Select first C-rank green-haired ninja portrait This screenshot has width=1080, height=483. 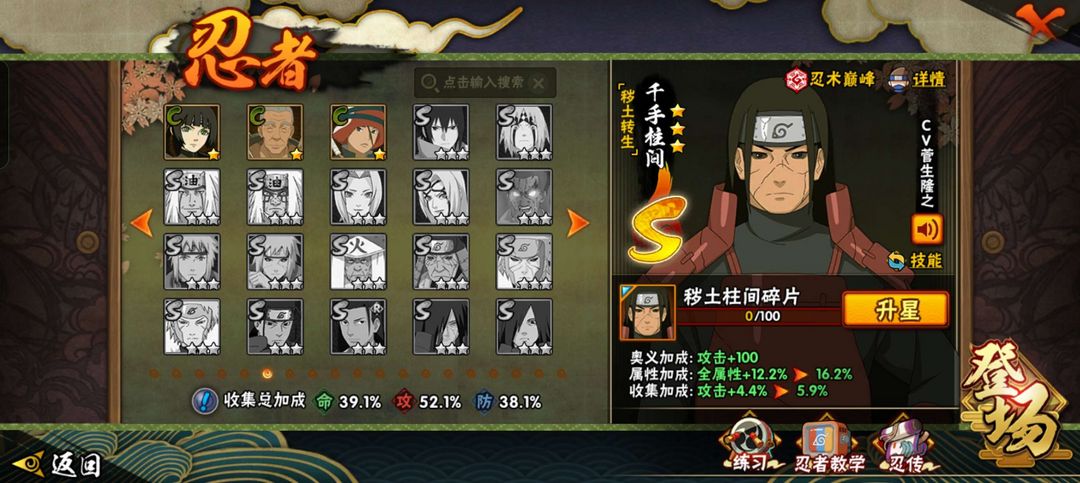click(192, 132)
